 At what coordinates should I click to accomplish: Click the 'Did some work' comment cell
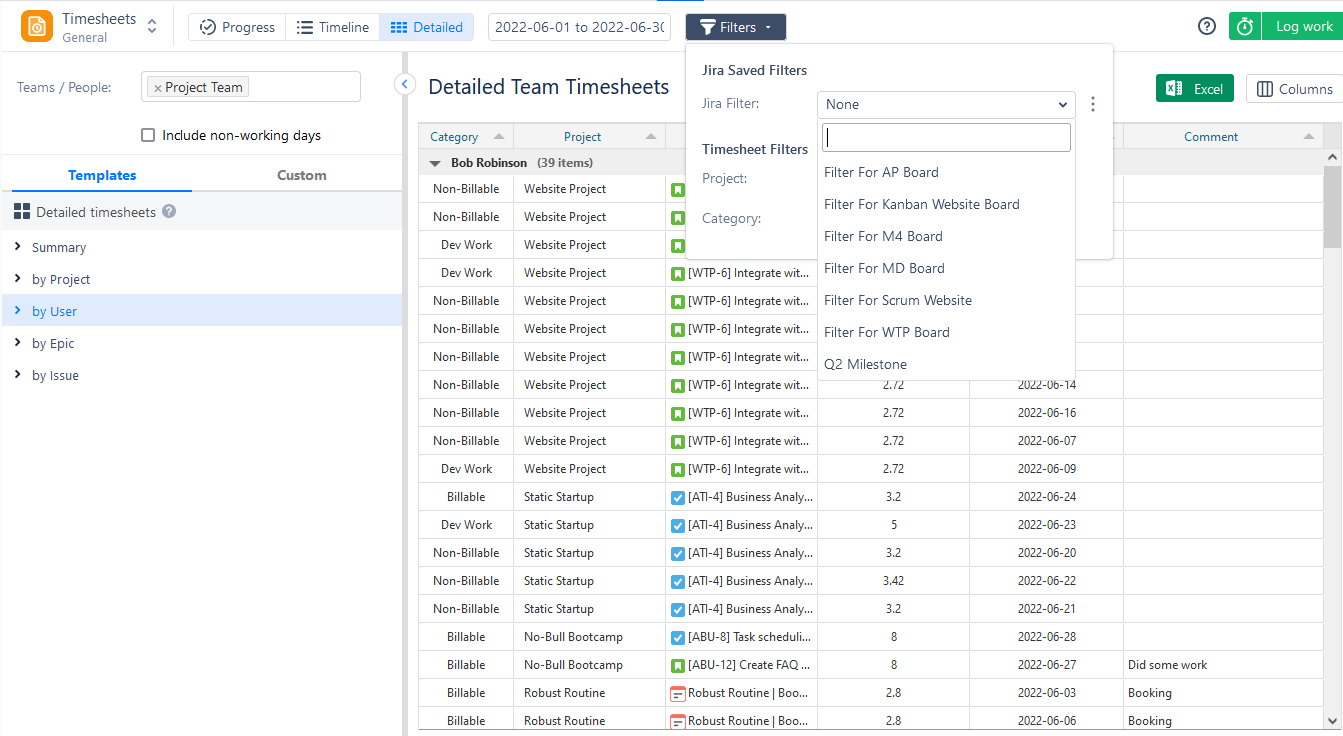click(1223, 665)
